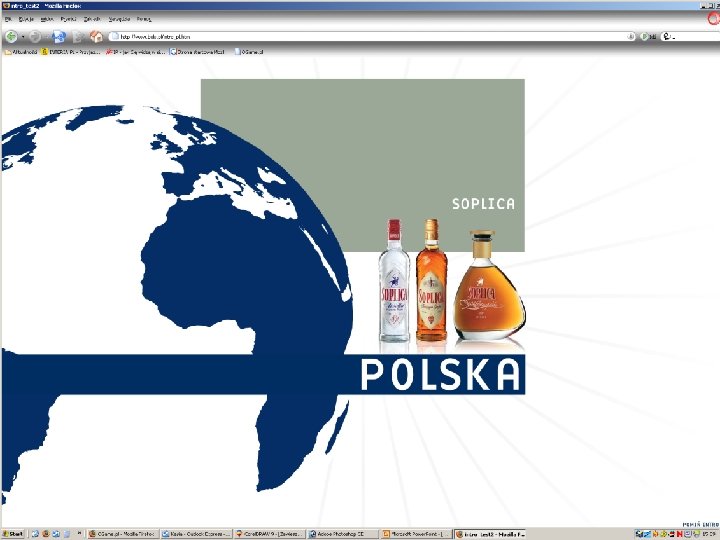
Task: Click the Firefox throbber activity icon
Action: coord(714,19)
